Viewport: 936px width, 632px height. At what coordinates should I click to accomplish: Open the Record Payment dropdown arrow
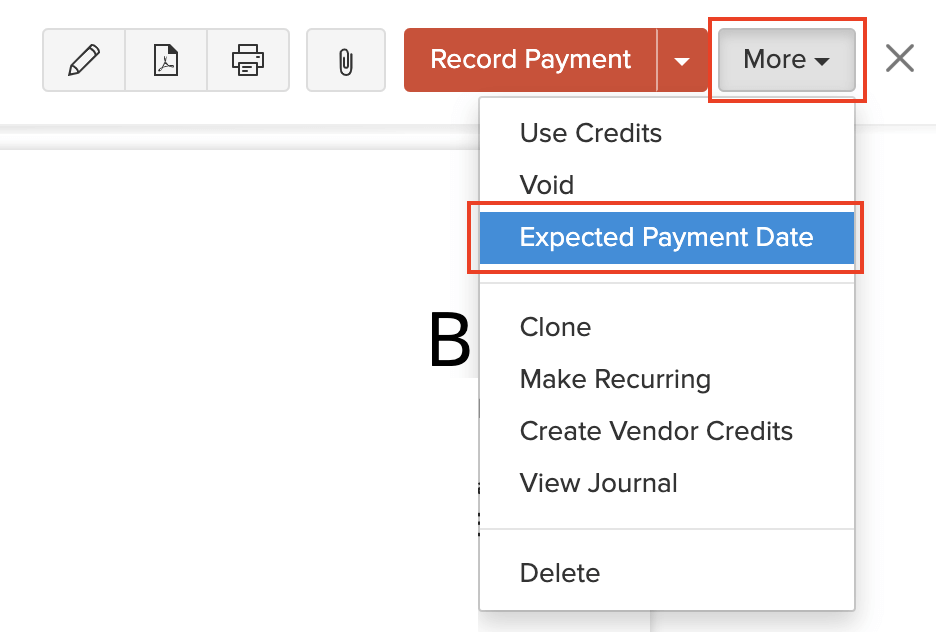[x=683, y=59]
